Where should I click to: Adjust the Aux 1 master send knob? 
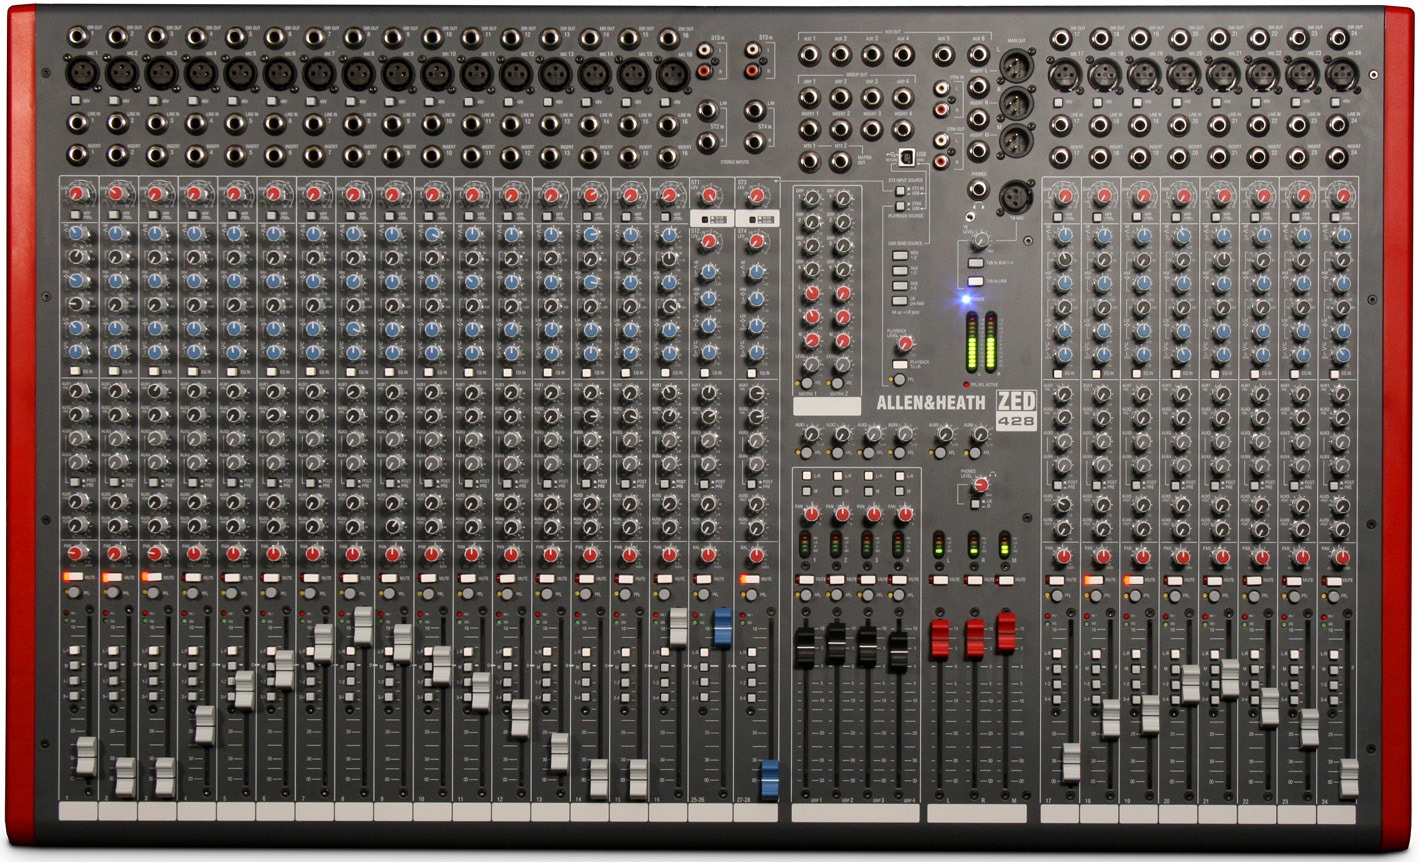pyautogui.click(x=810, y=435)
